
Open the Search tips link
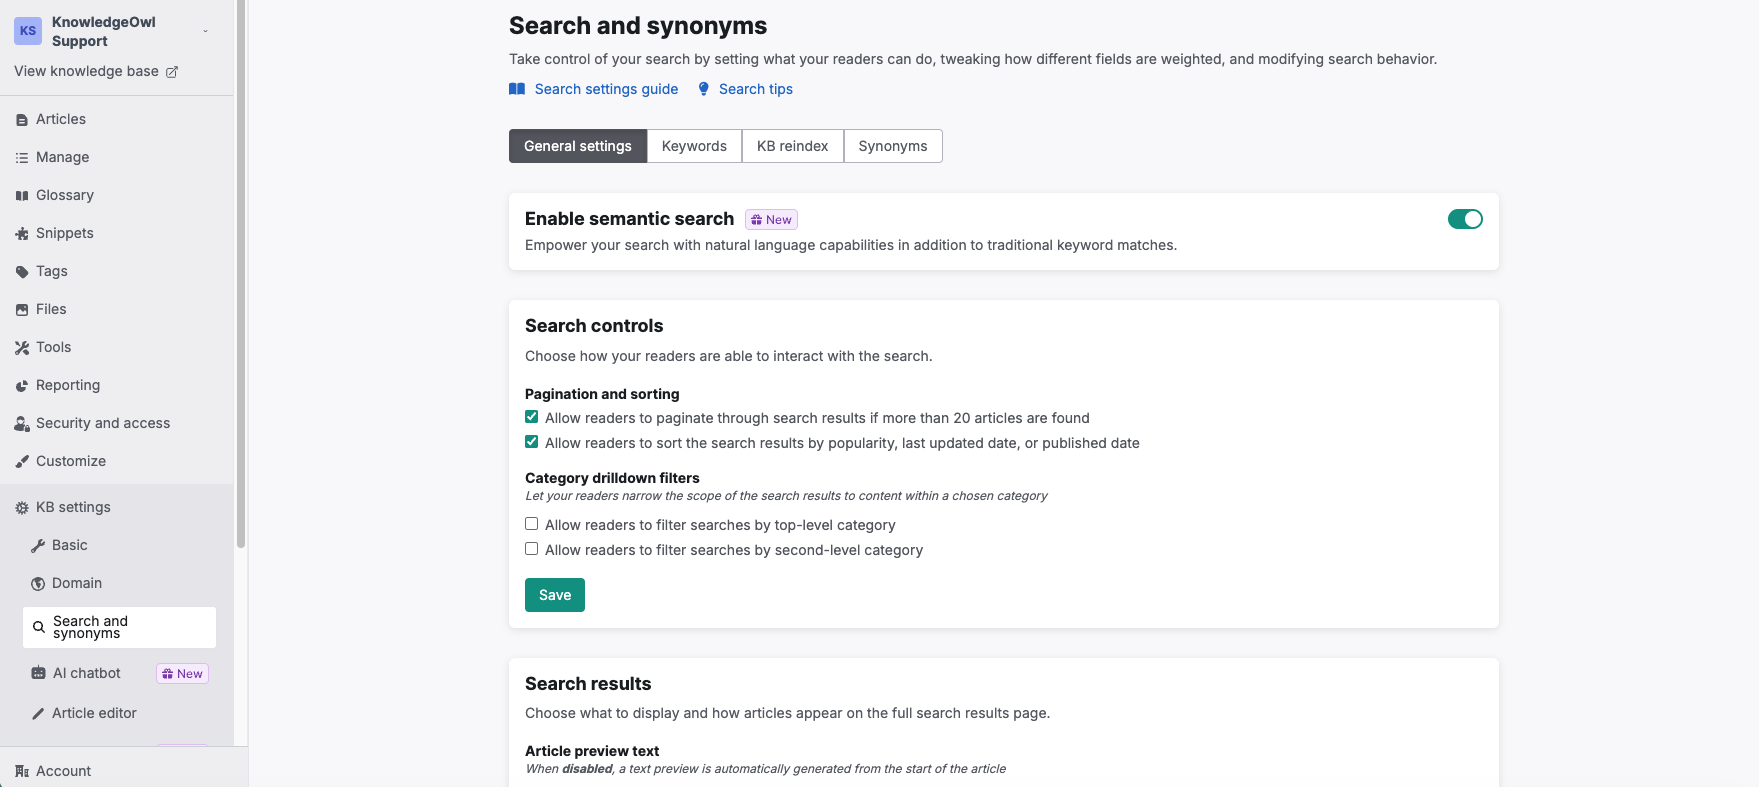(756, 89)
